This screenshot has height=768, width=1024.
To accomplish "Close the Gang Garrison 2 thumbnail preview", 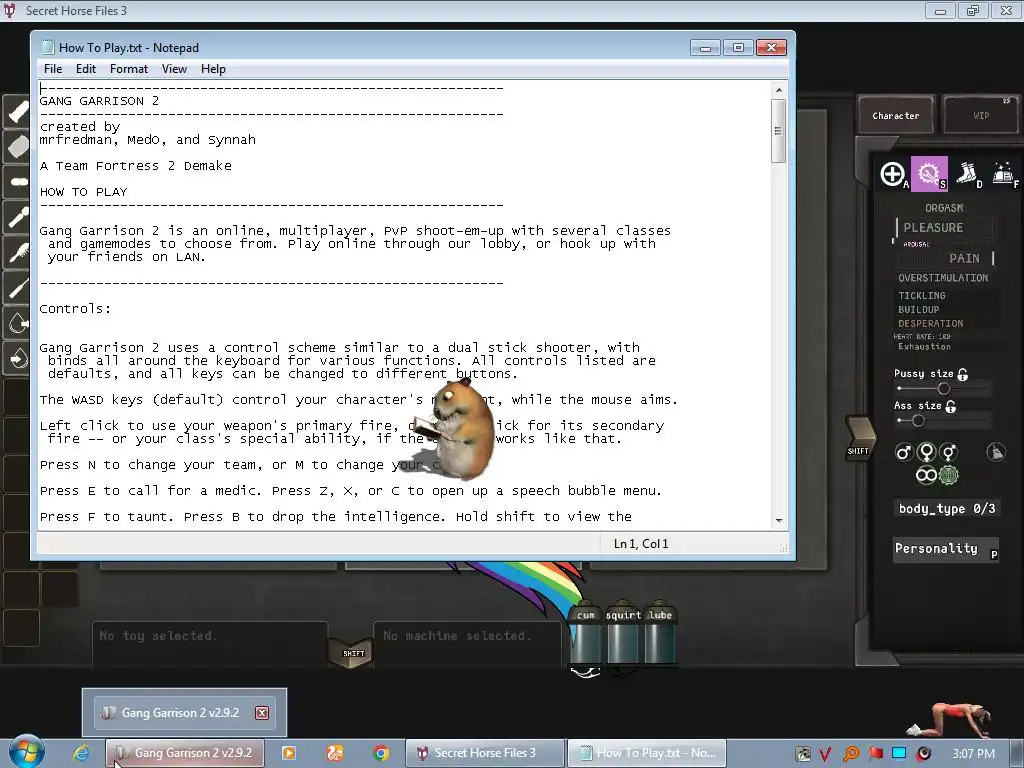I will point(262,712).
